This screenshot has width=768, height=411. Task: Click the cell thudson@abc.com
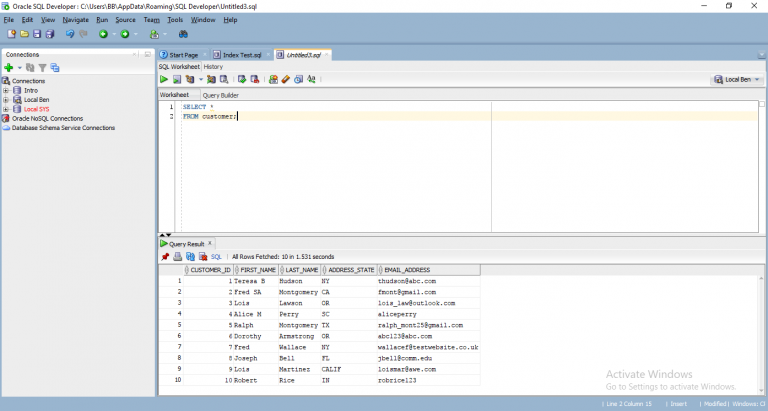click(429, 281)
